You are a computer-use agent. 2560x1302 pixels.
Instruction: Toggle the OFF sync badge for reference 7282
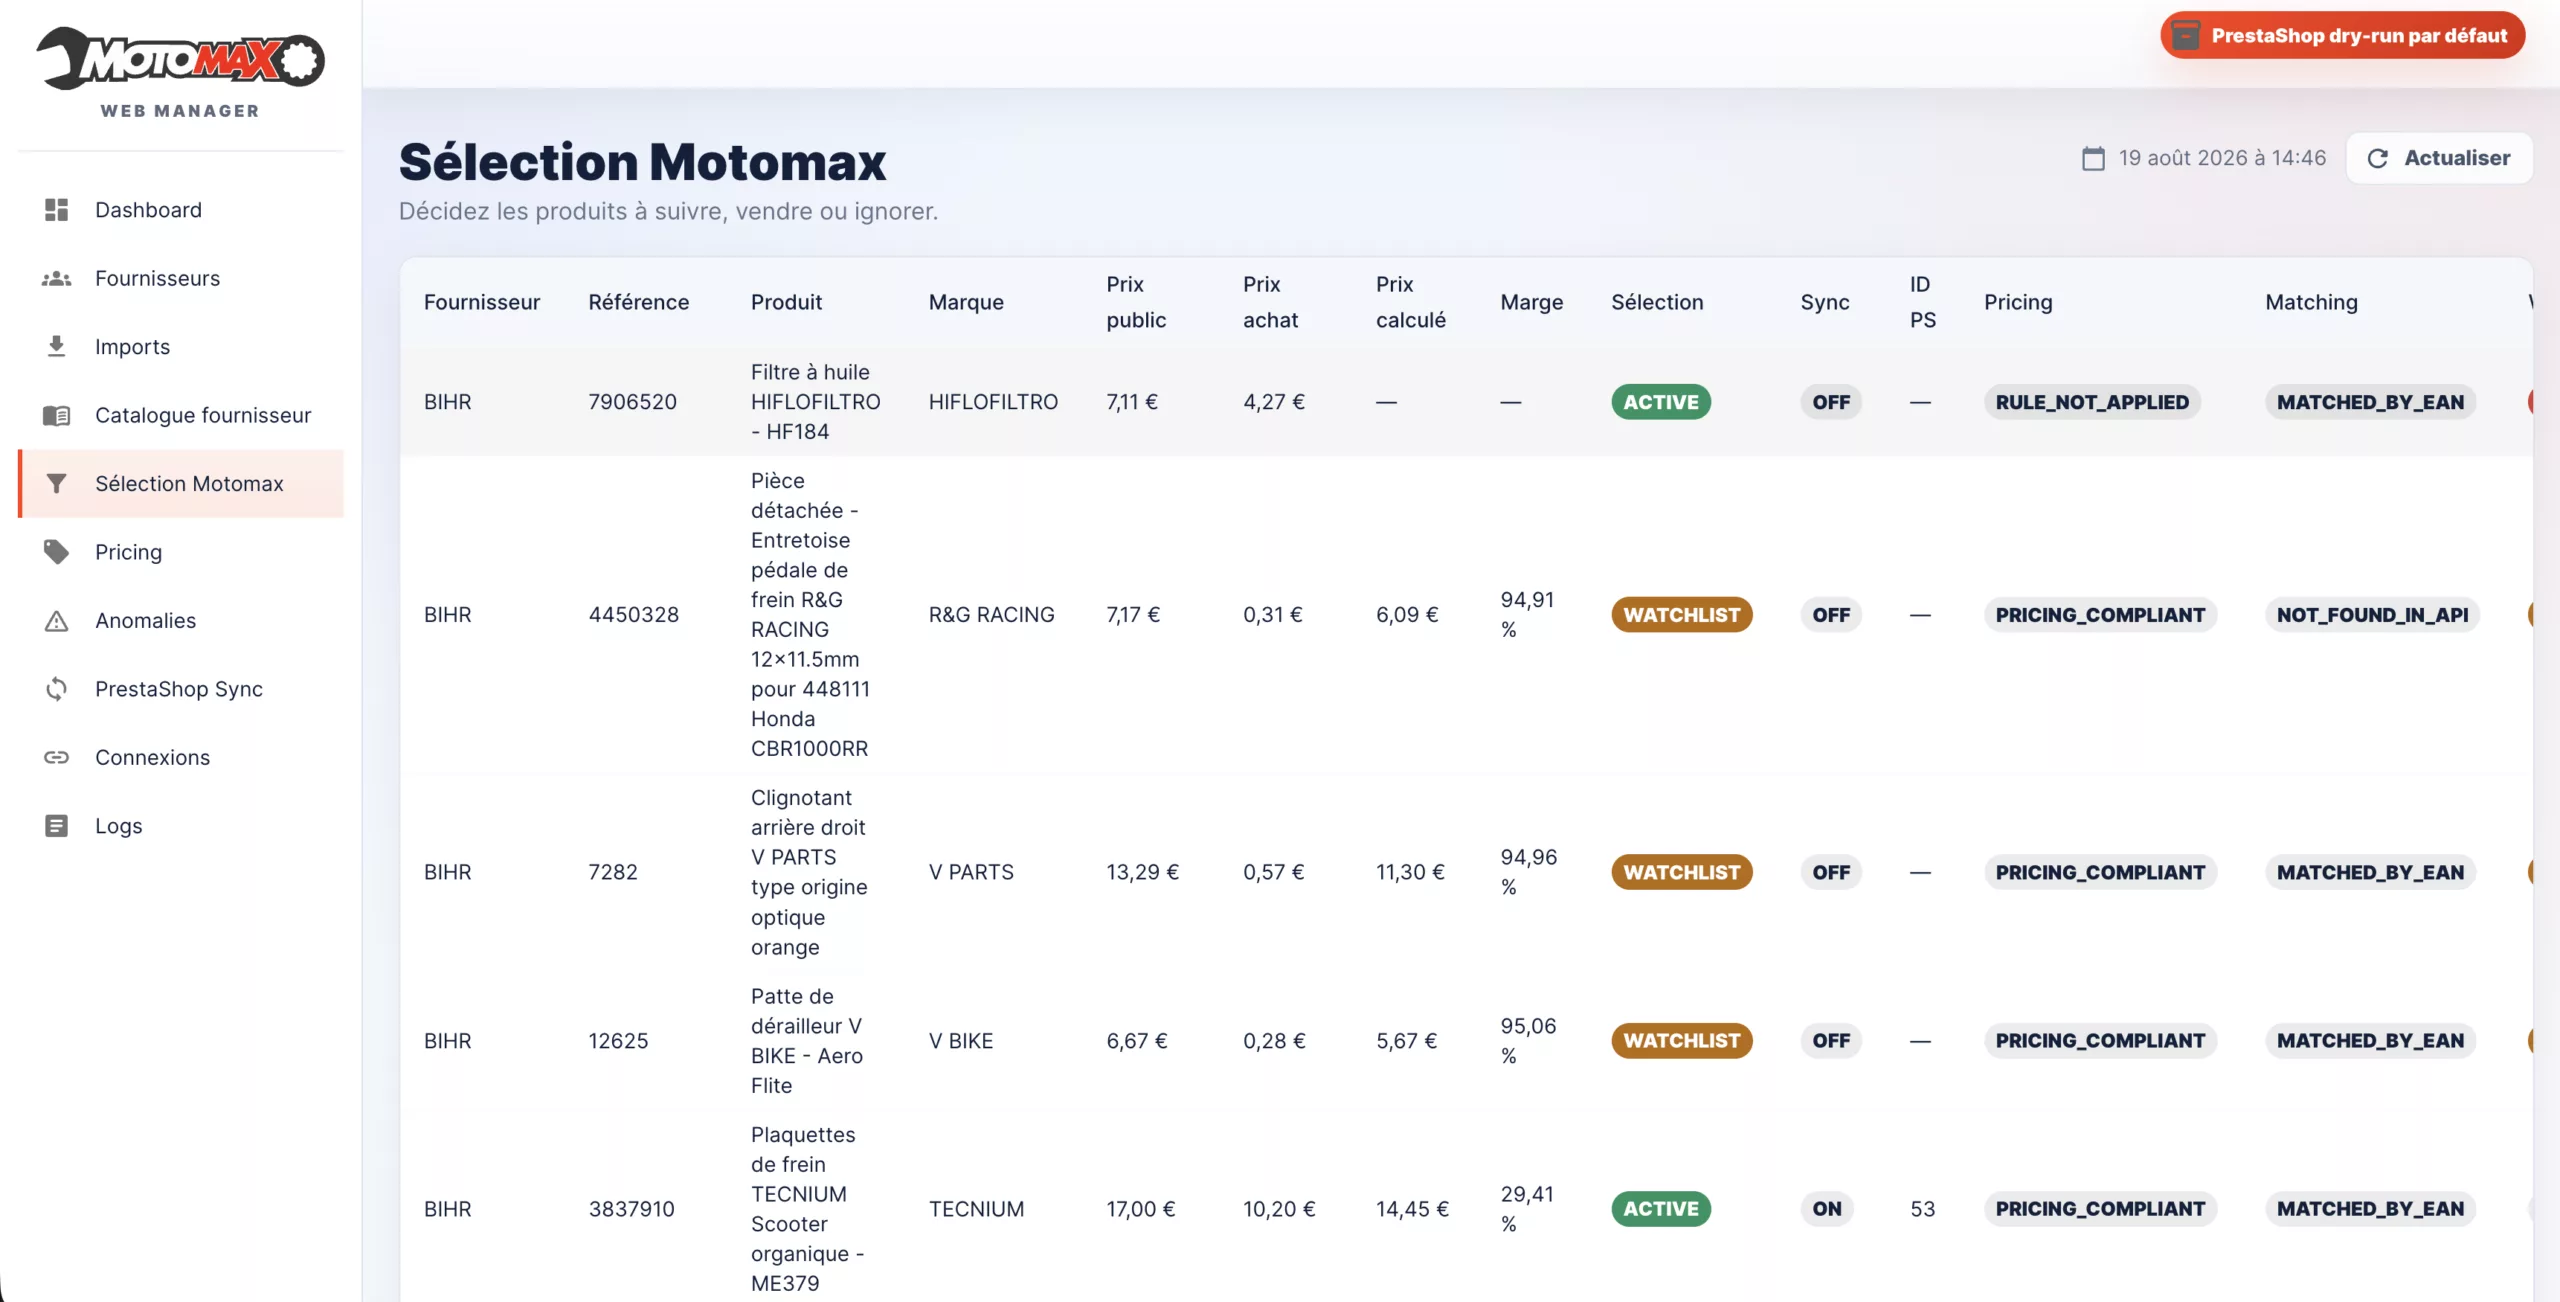(x=1831, y=872)
